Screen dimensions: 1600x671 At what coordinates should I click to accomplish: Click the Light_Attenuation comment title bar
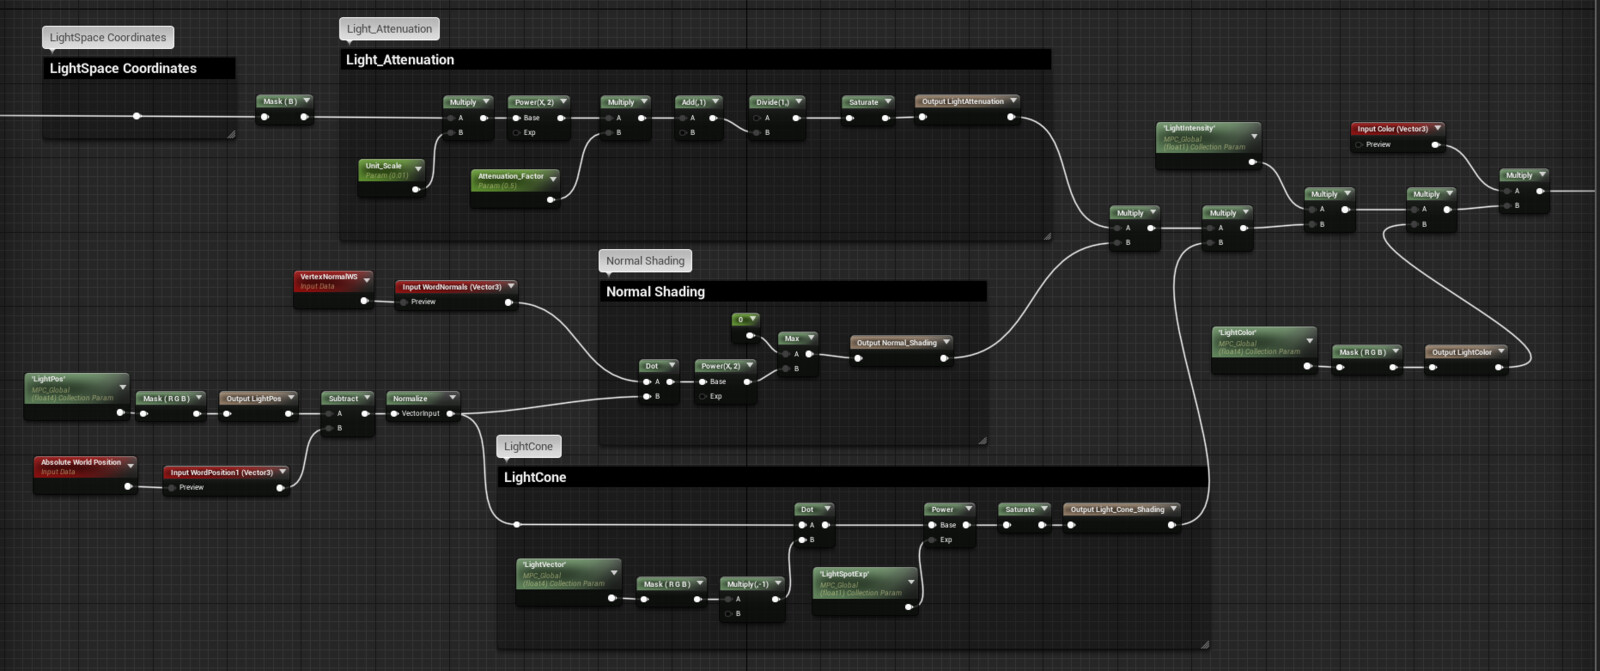tap(695, 60)
